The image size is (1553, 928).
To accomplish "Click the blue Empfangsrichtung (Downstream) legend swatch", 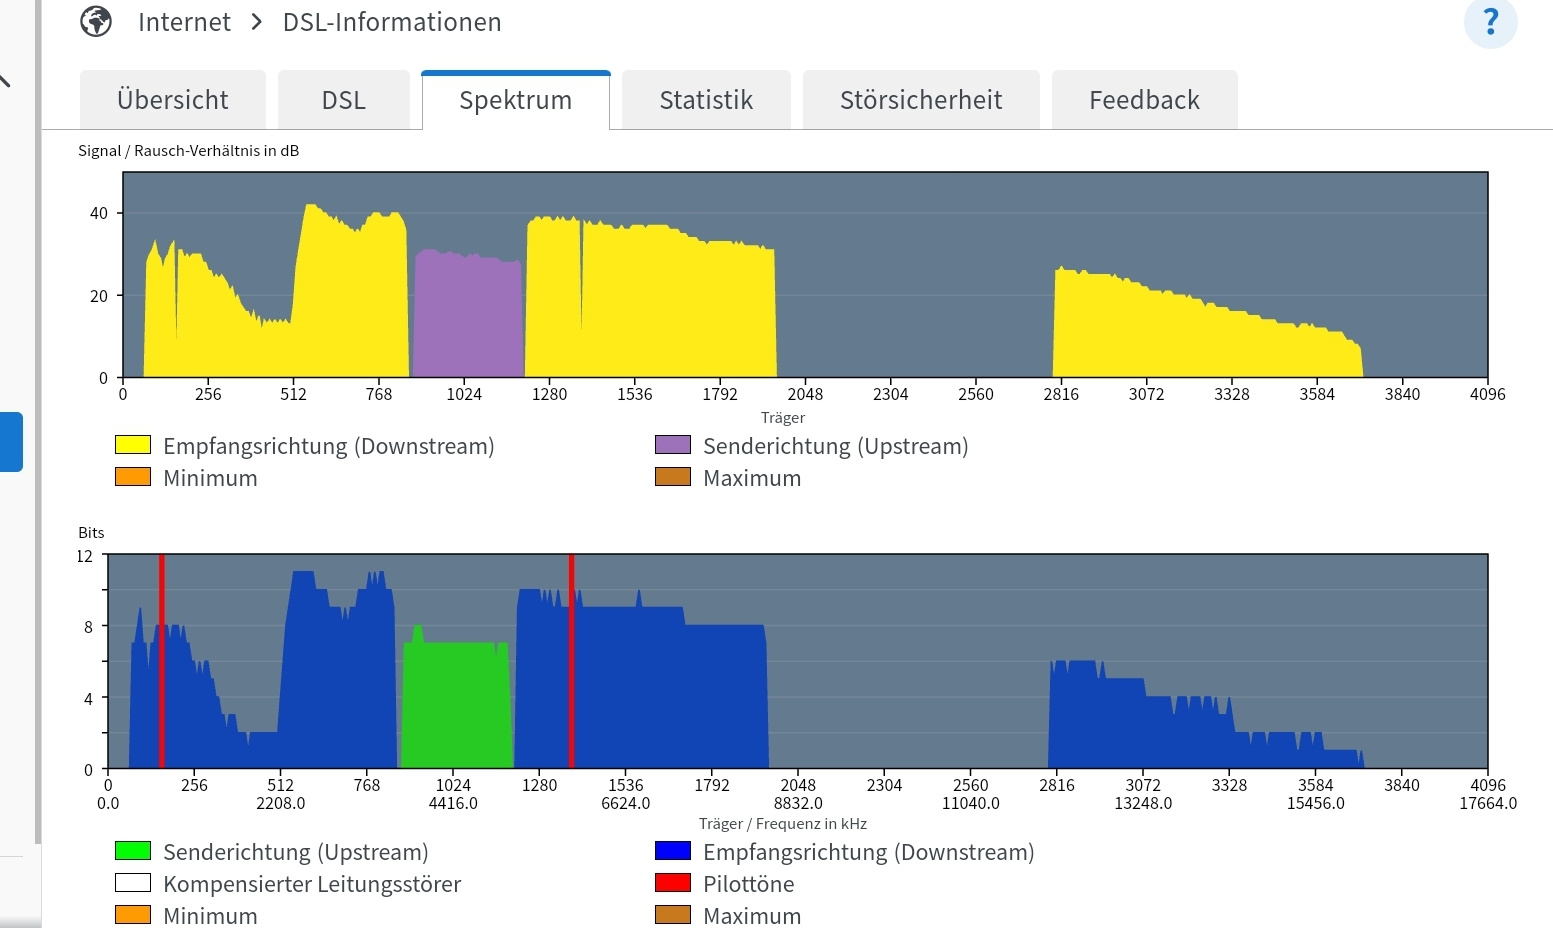I will [671, 849].
